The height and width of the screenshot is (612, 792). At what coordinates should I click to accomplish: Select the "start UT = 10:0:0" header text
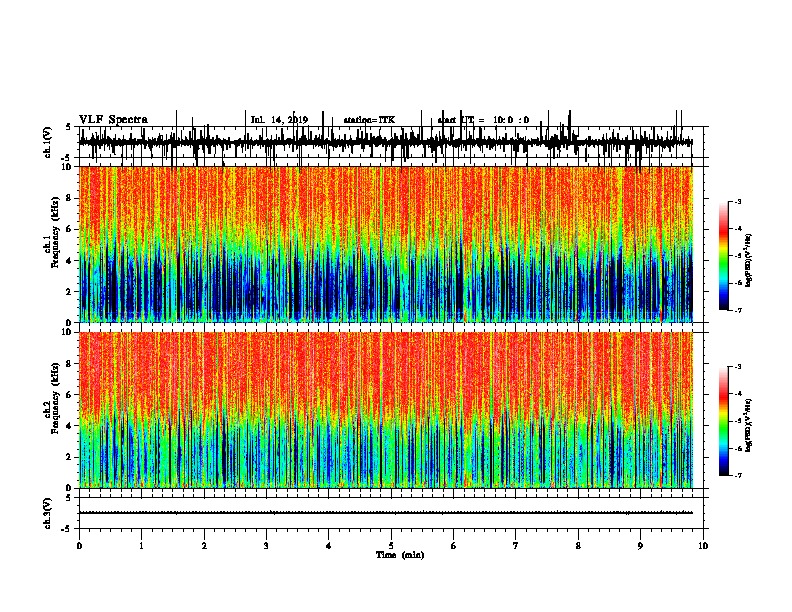[483, 120]
